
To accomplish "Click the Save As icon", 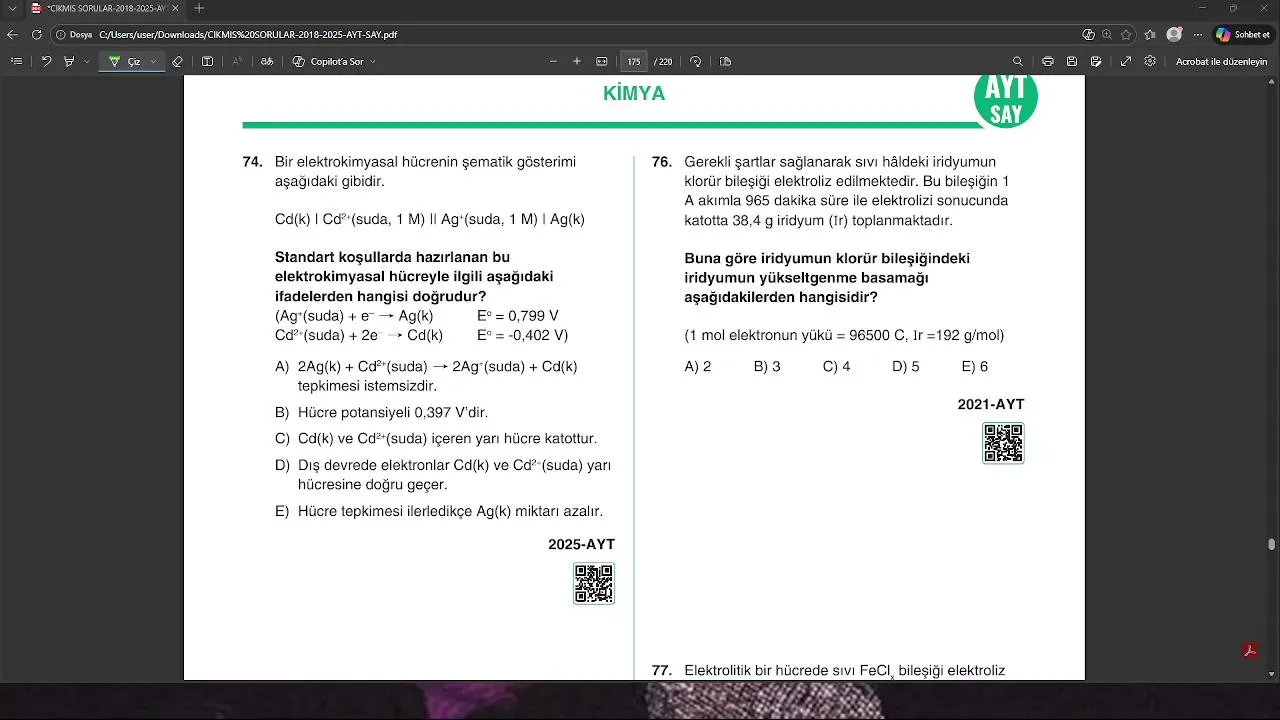I will (1097, 61).
